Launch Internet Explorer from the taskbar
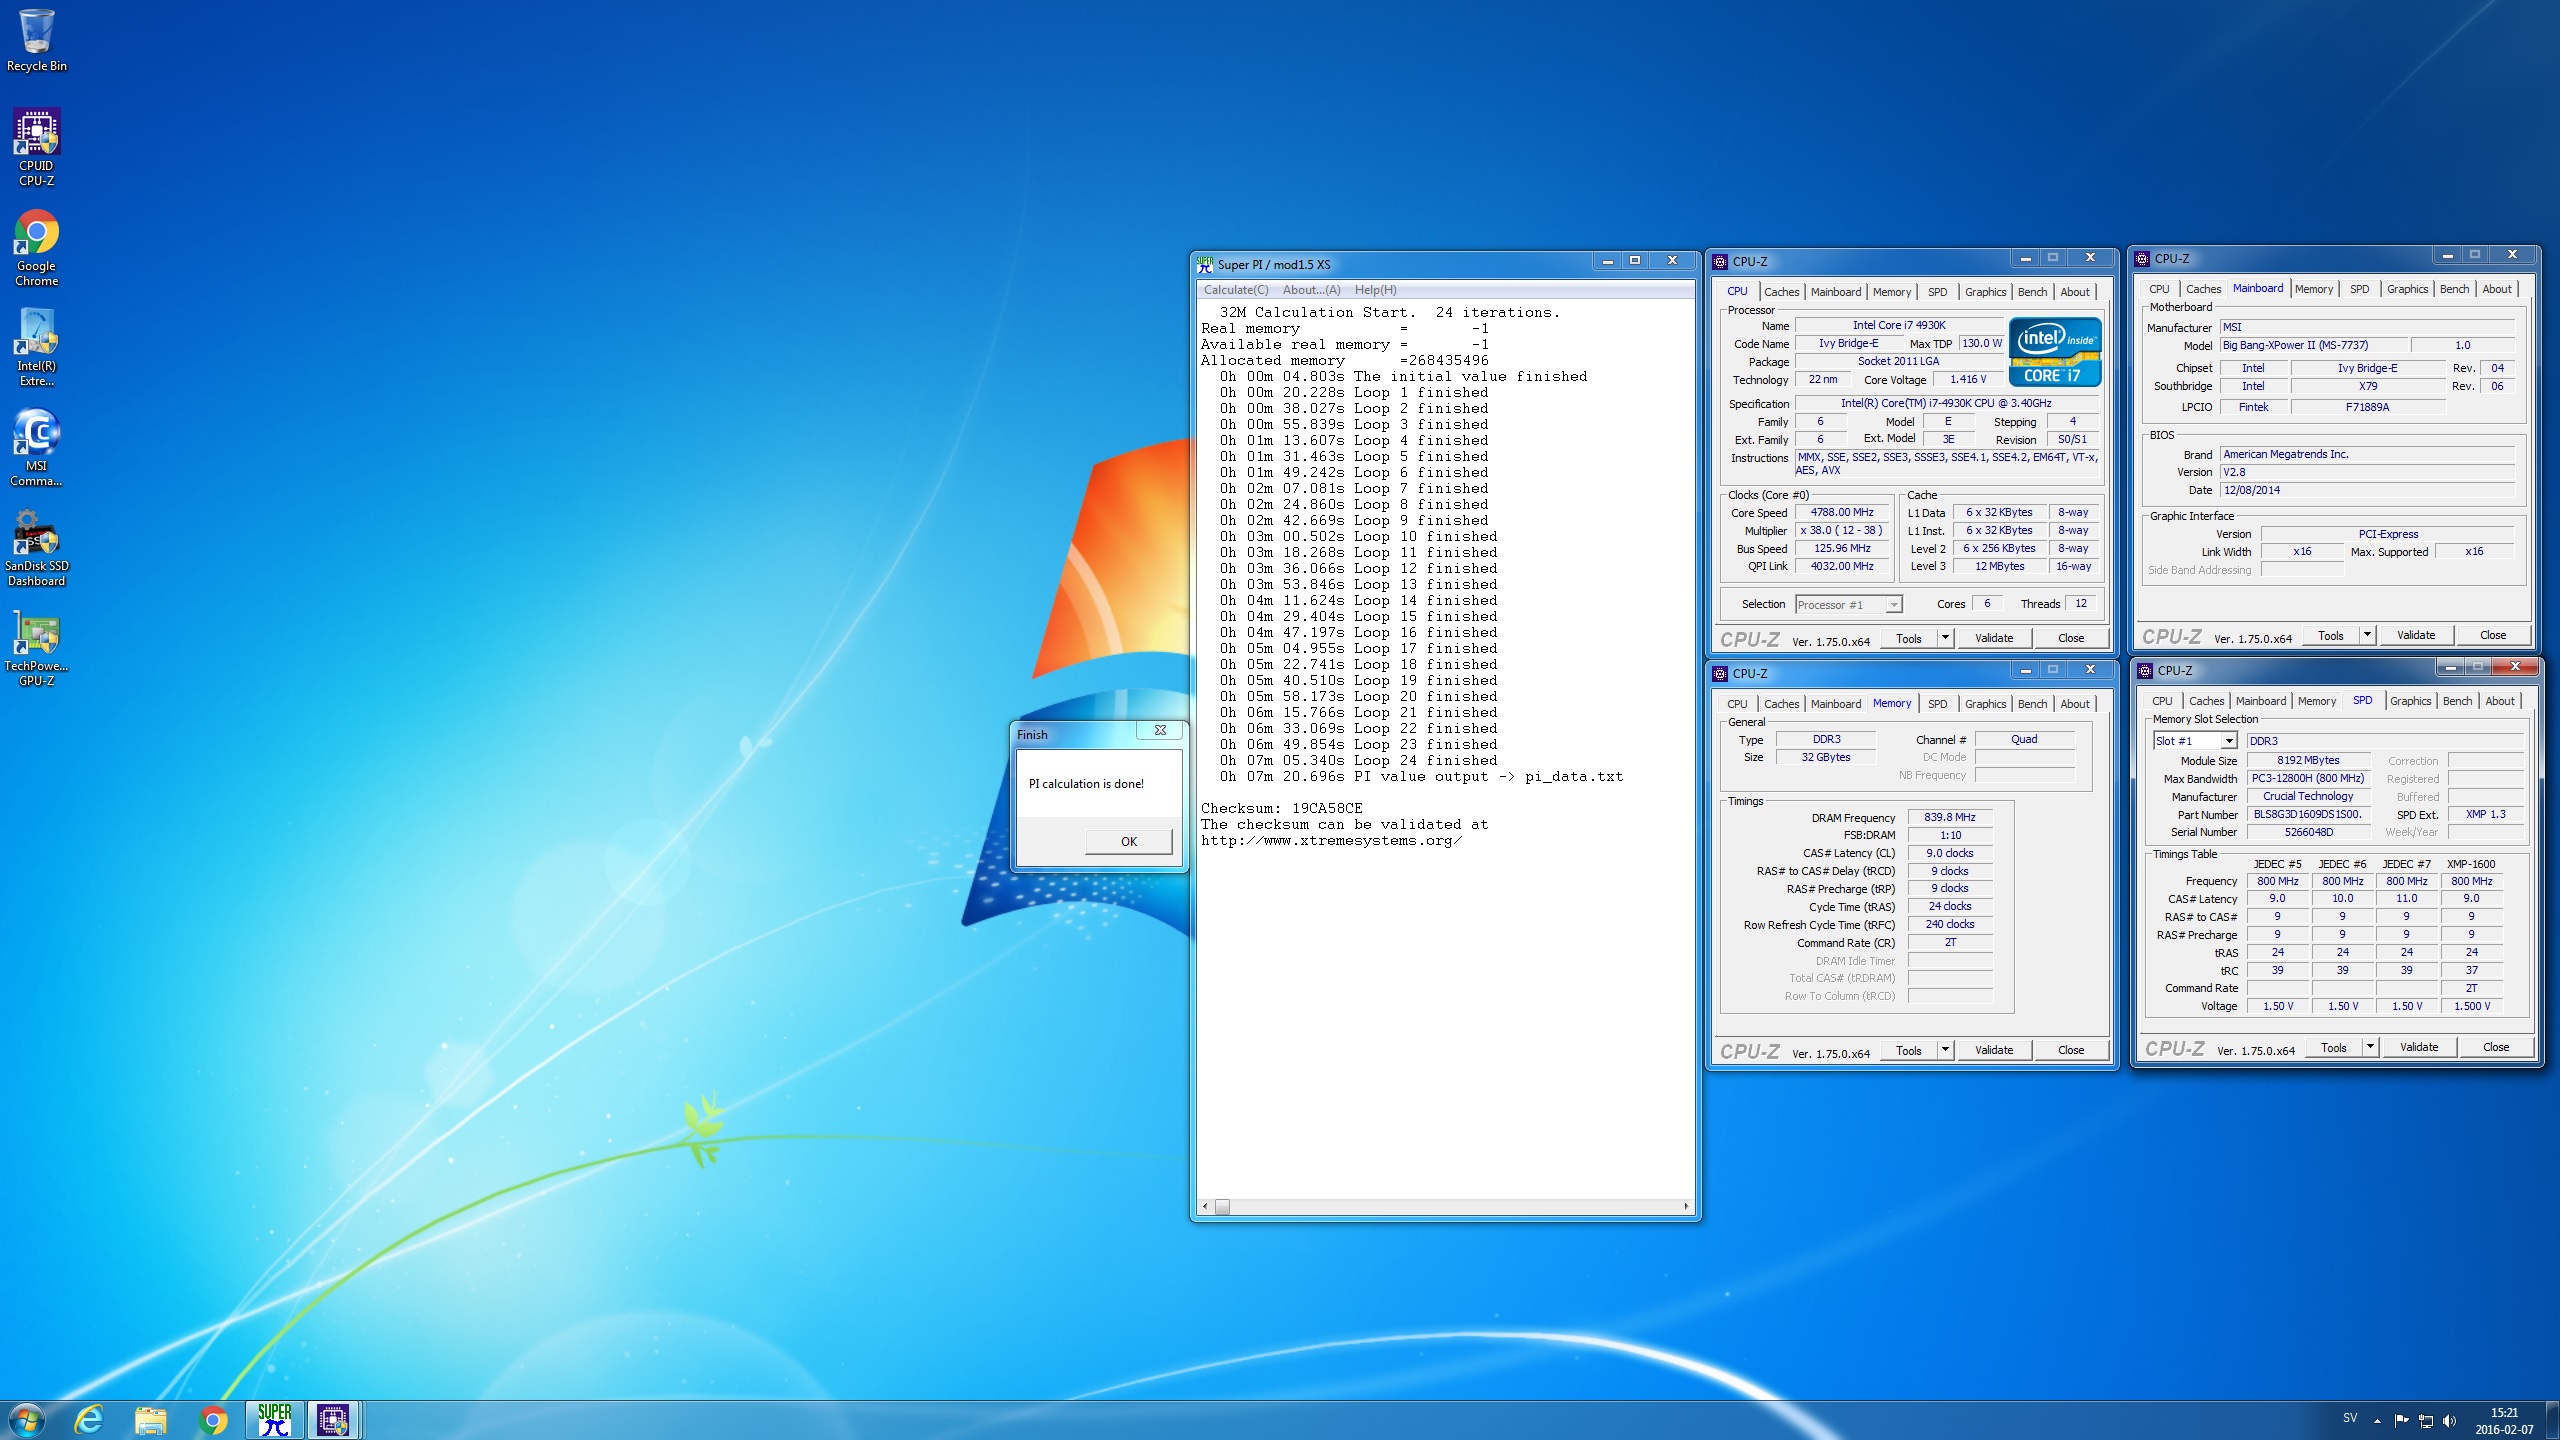The height and width of the screenshot is (1440, 2560). click(x=89, y=1420)
